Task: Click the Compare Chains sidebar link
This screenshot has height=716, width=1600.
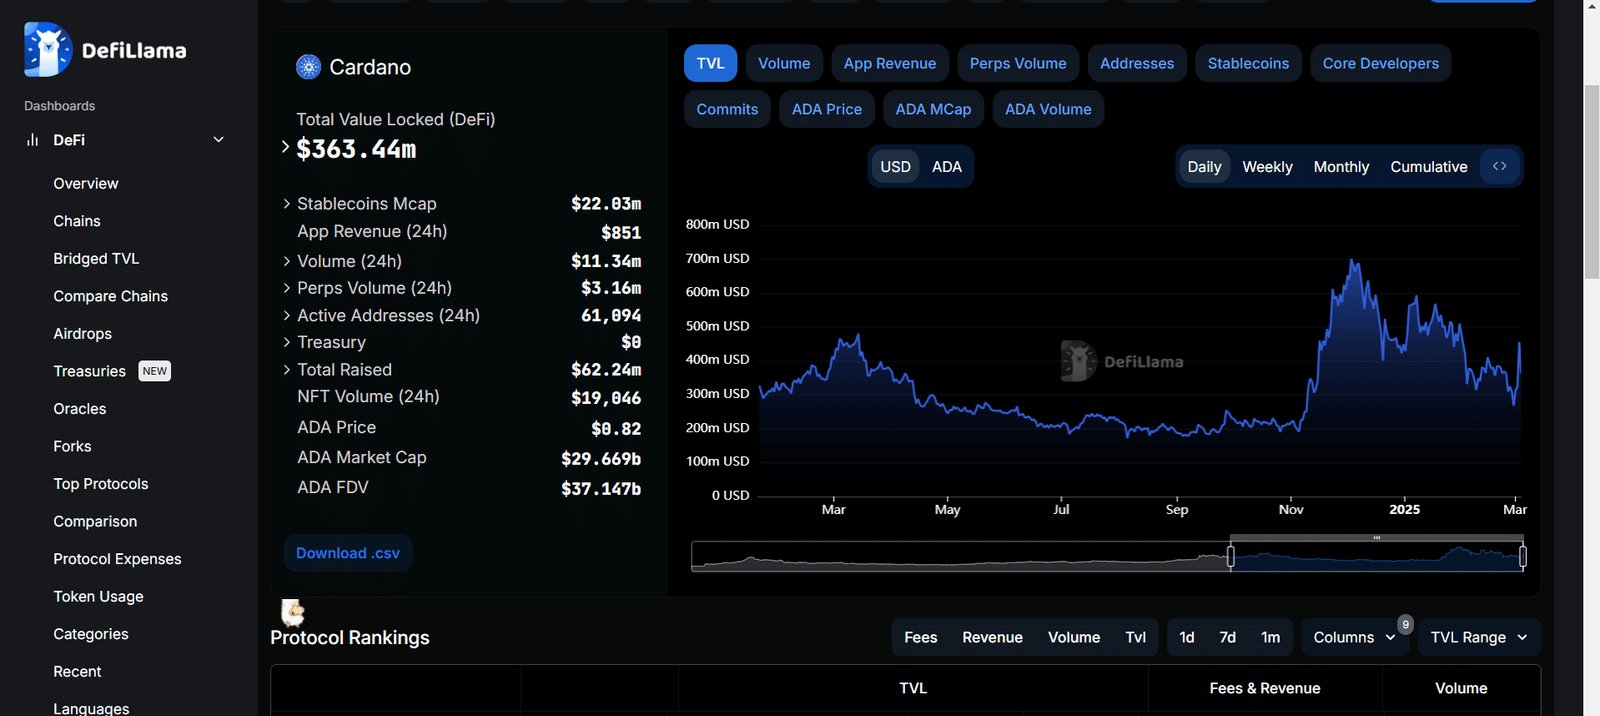Action: coord(110,296)
